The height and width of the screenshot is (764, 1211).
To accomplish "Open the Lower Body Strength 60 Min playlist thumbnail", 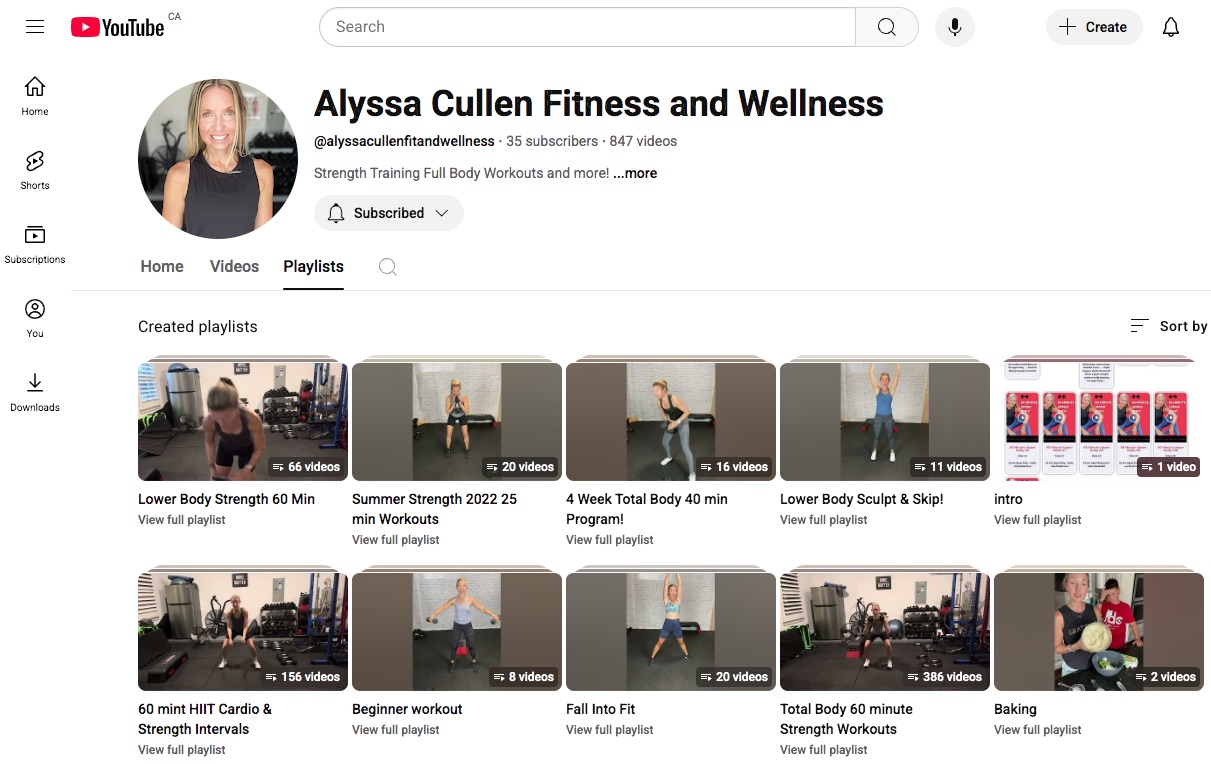I will (242, 420).
